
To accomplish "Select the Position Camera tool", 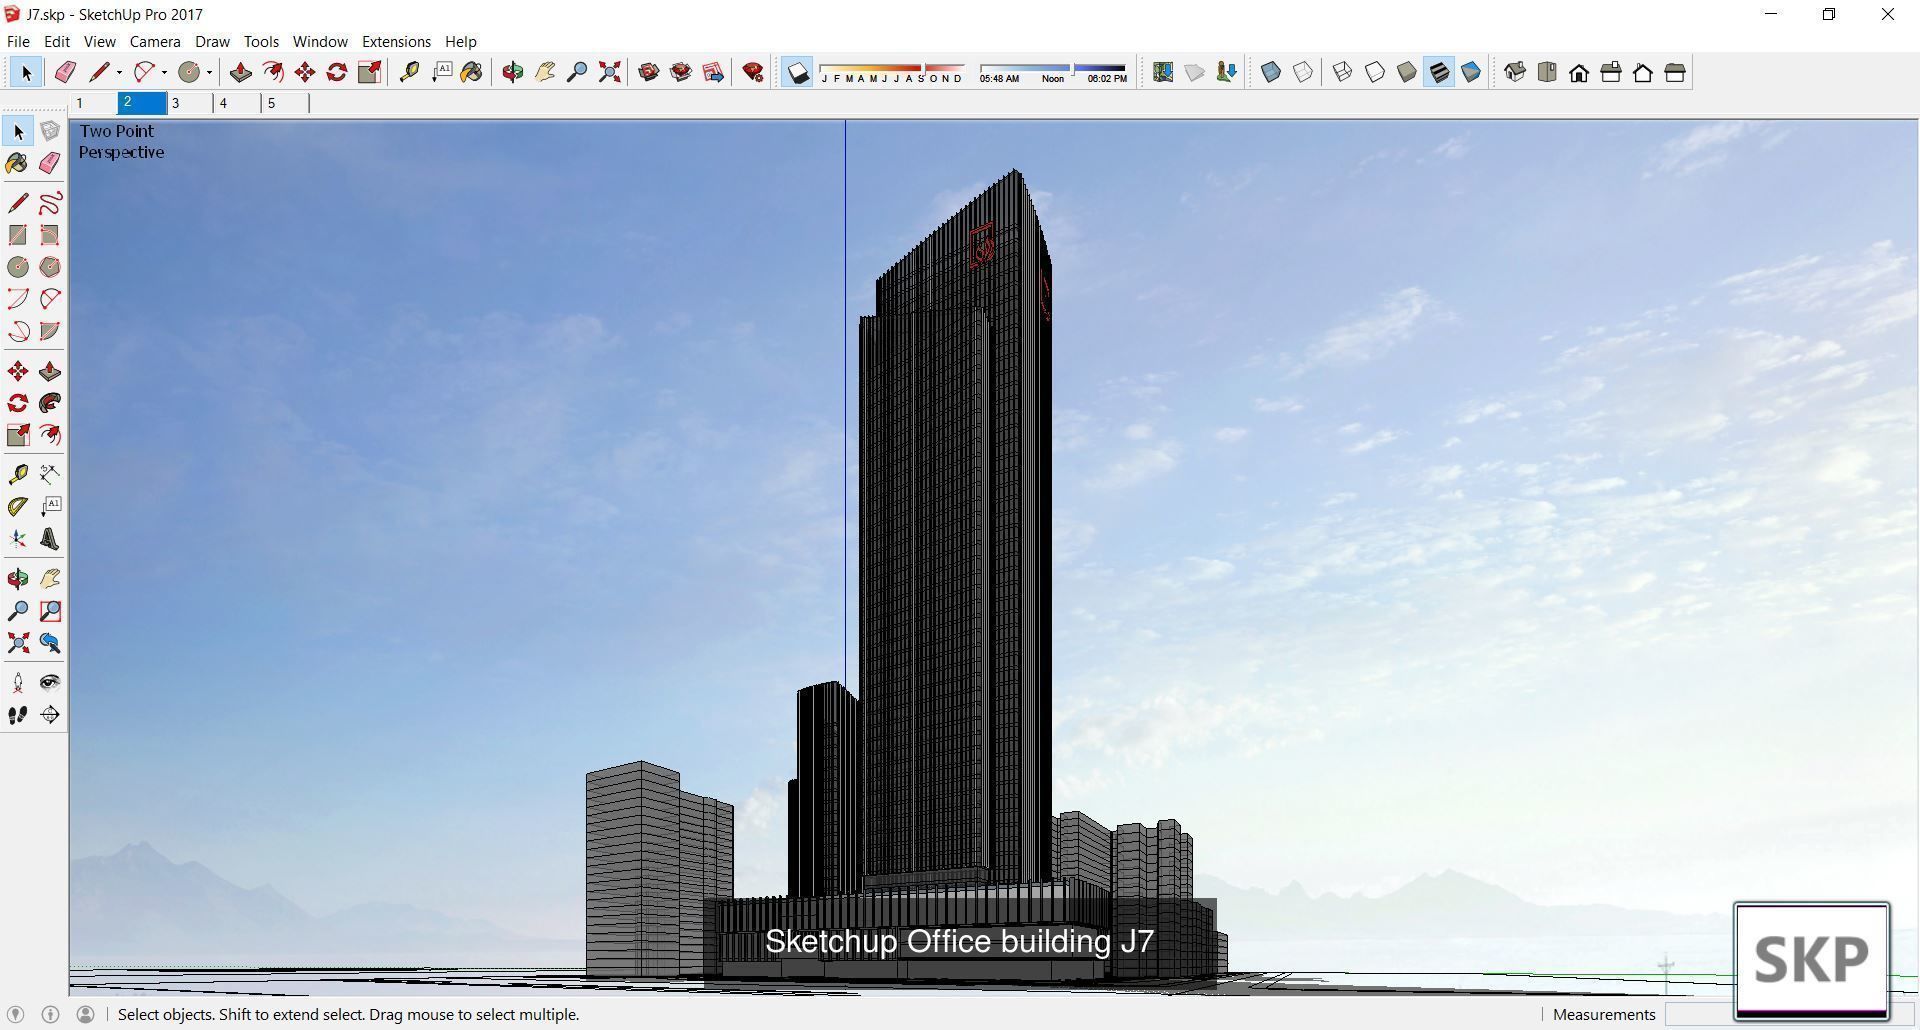I will (18, 682).
